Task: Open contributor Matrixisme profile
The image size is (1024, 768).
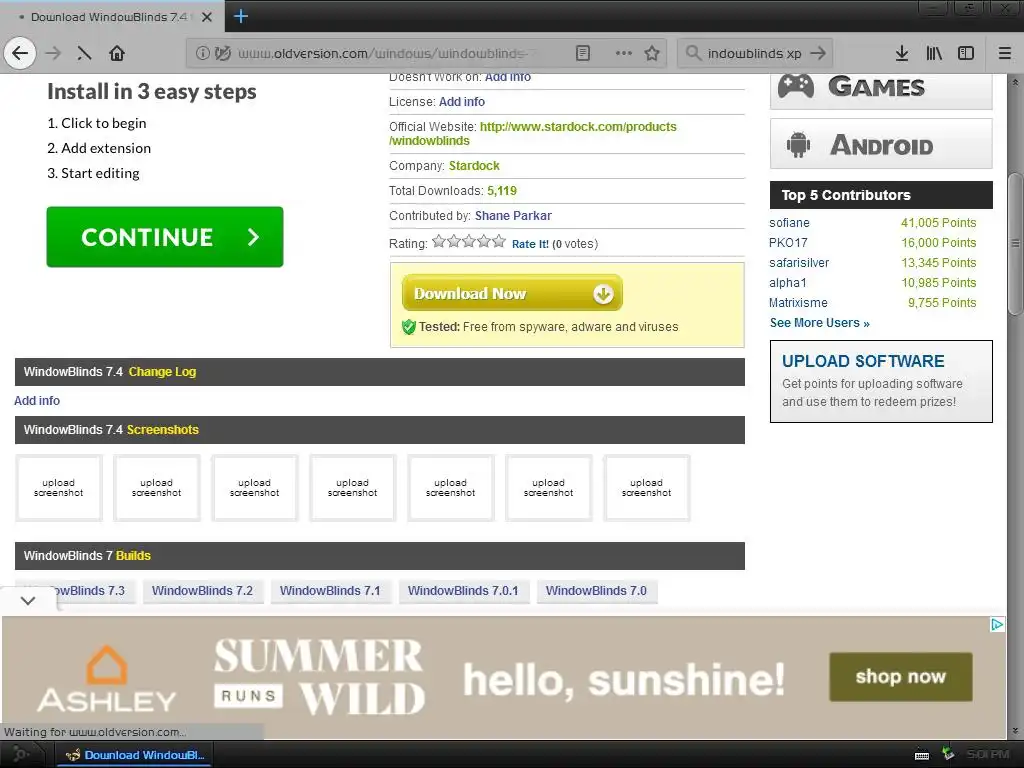Action: point(798,302)
